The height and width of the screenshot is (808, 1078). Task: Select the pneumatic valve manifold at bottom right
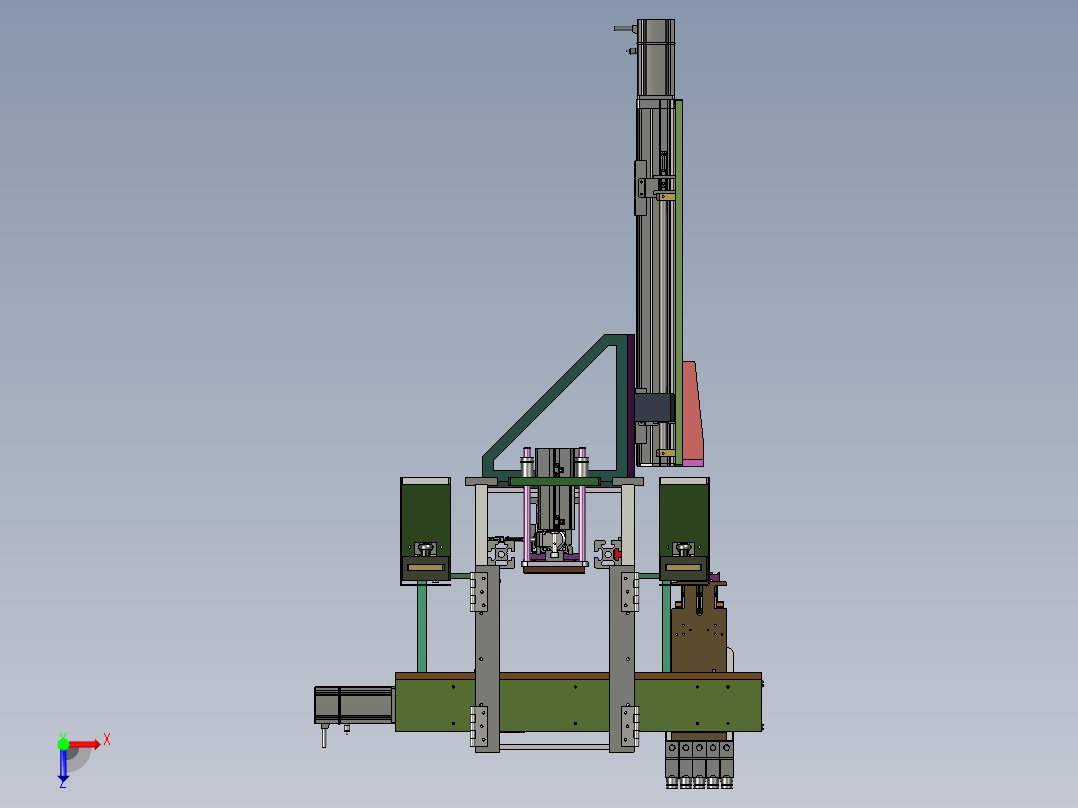699,760
